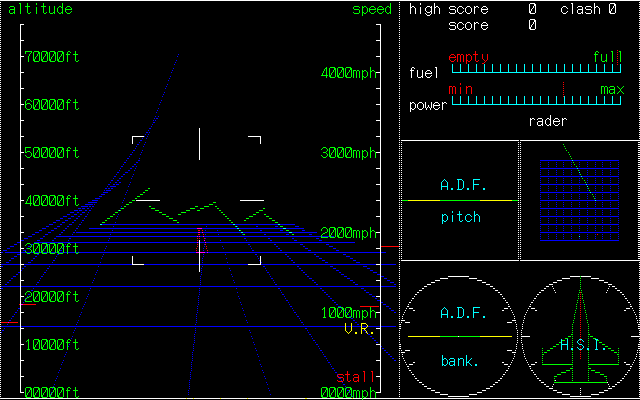Click the bottom-right bracket of the targeting reticle
Viewport: 640px width, 400px height.
254,260
